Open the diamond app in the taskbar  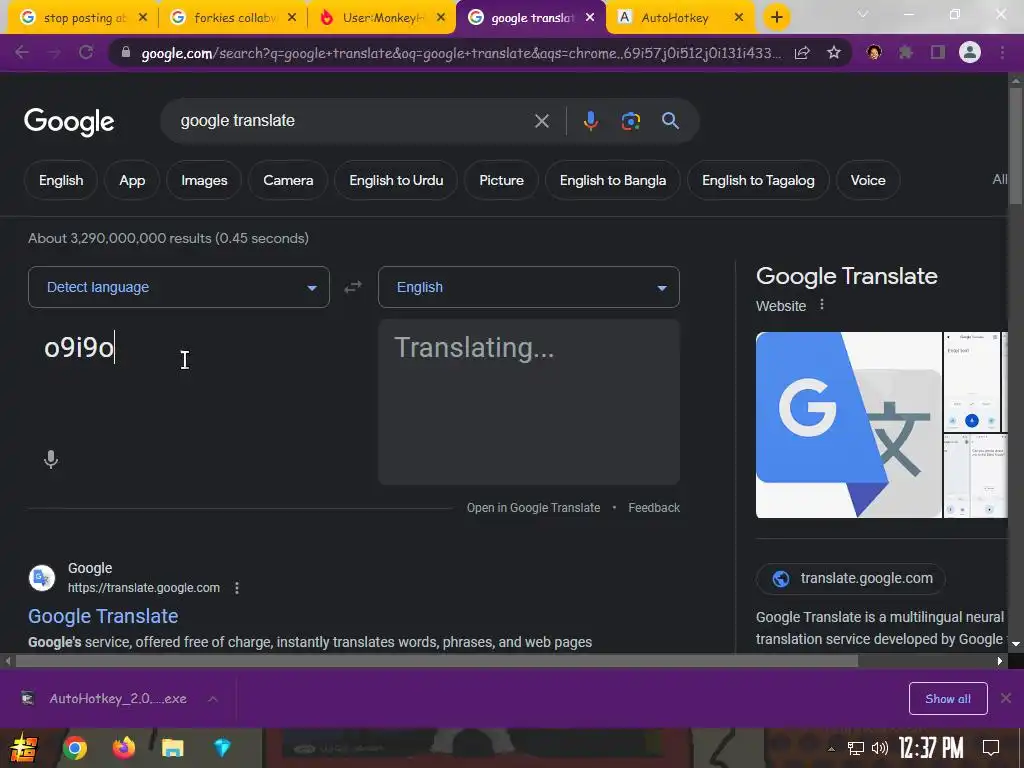point(222,748)
